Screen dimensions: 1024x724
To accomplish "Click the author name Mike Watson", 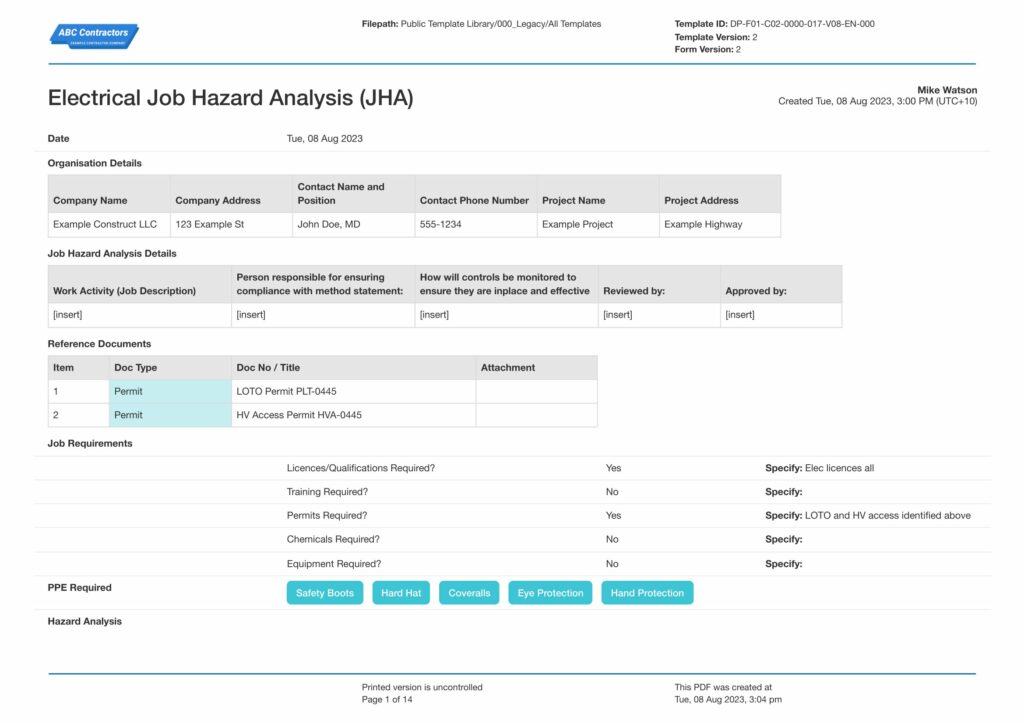I will (x=947, y=90).
